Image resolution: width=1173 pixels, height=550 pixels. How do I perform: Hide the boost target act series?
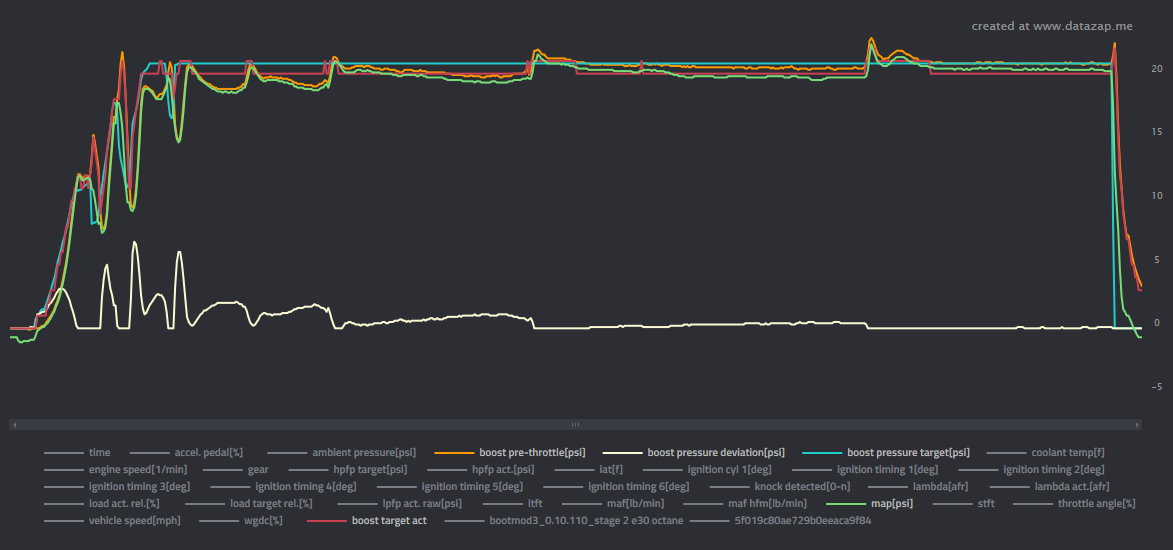point(388,521)
